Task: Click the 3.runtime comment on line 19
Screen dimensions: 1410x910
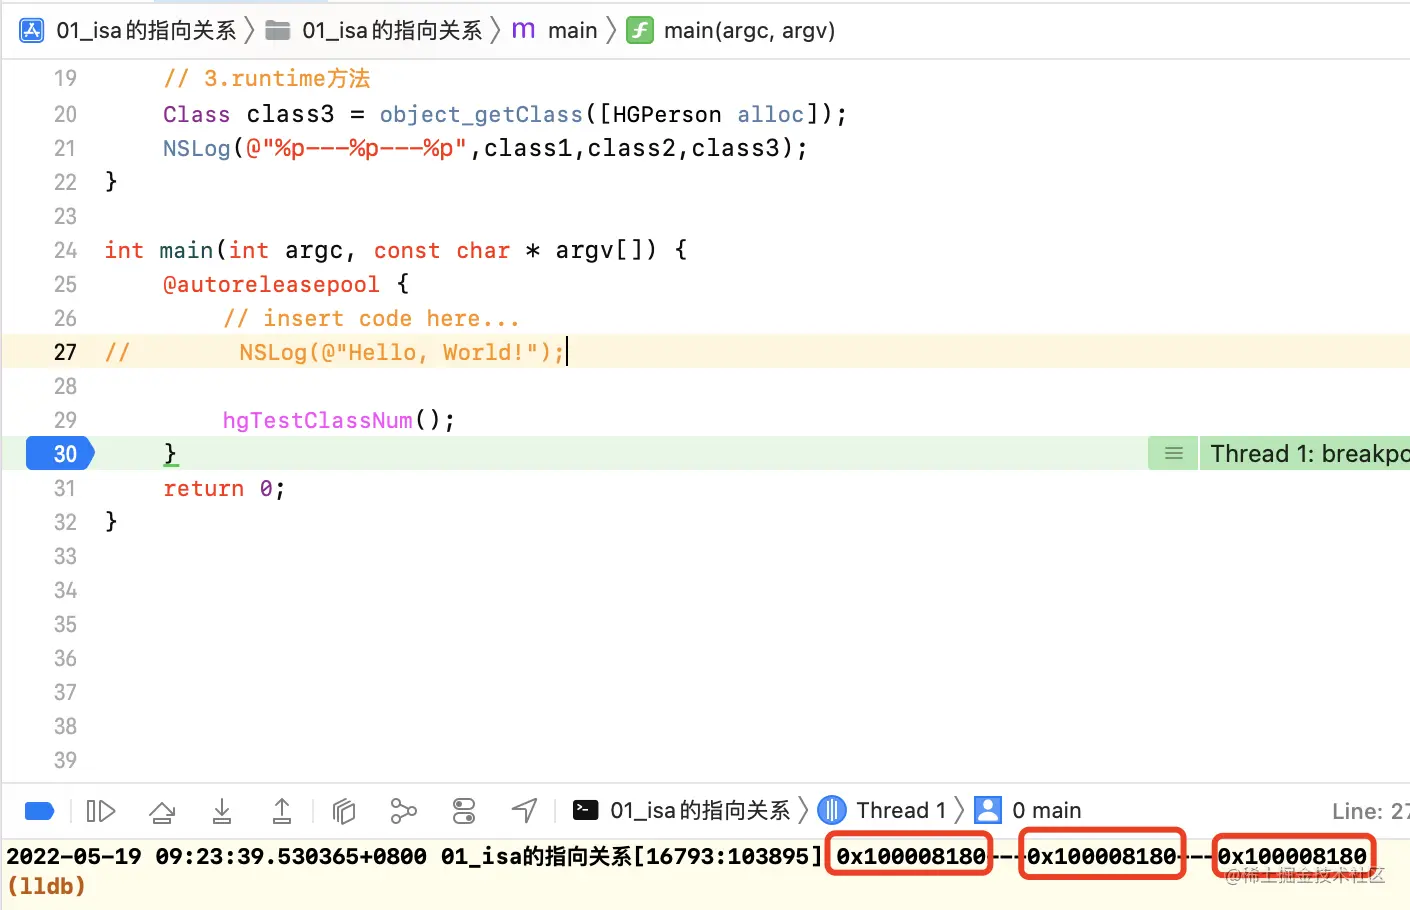Action: (x=267, y=78)
